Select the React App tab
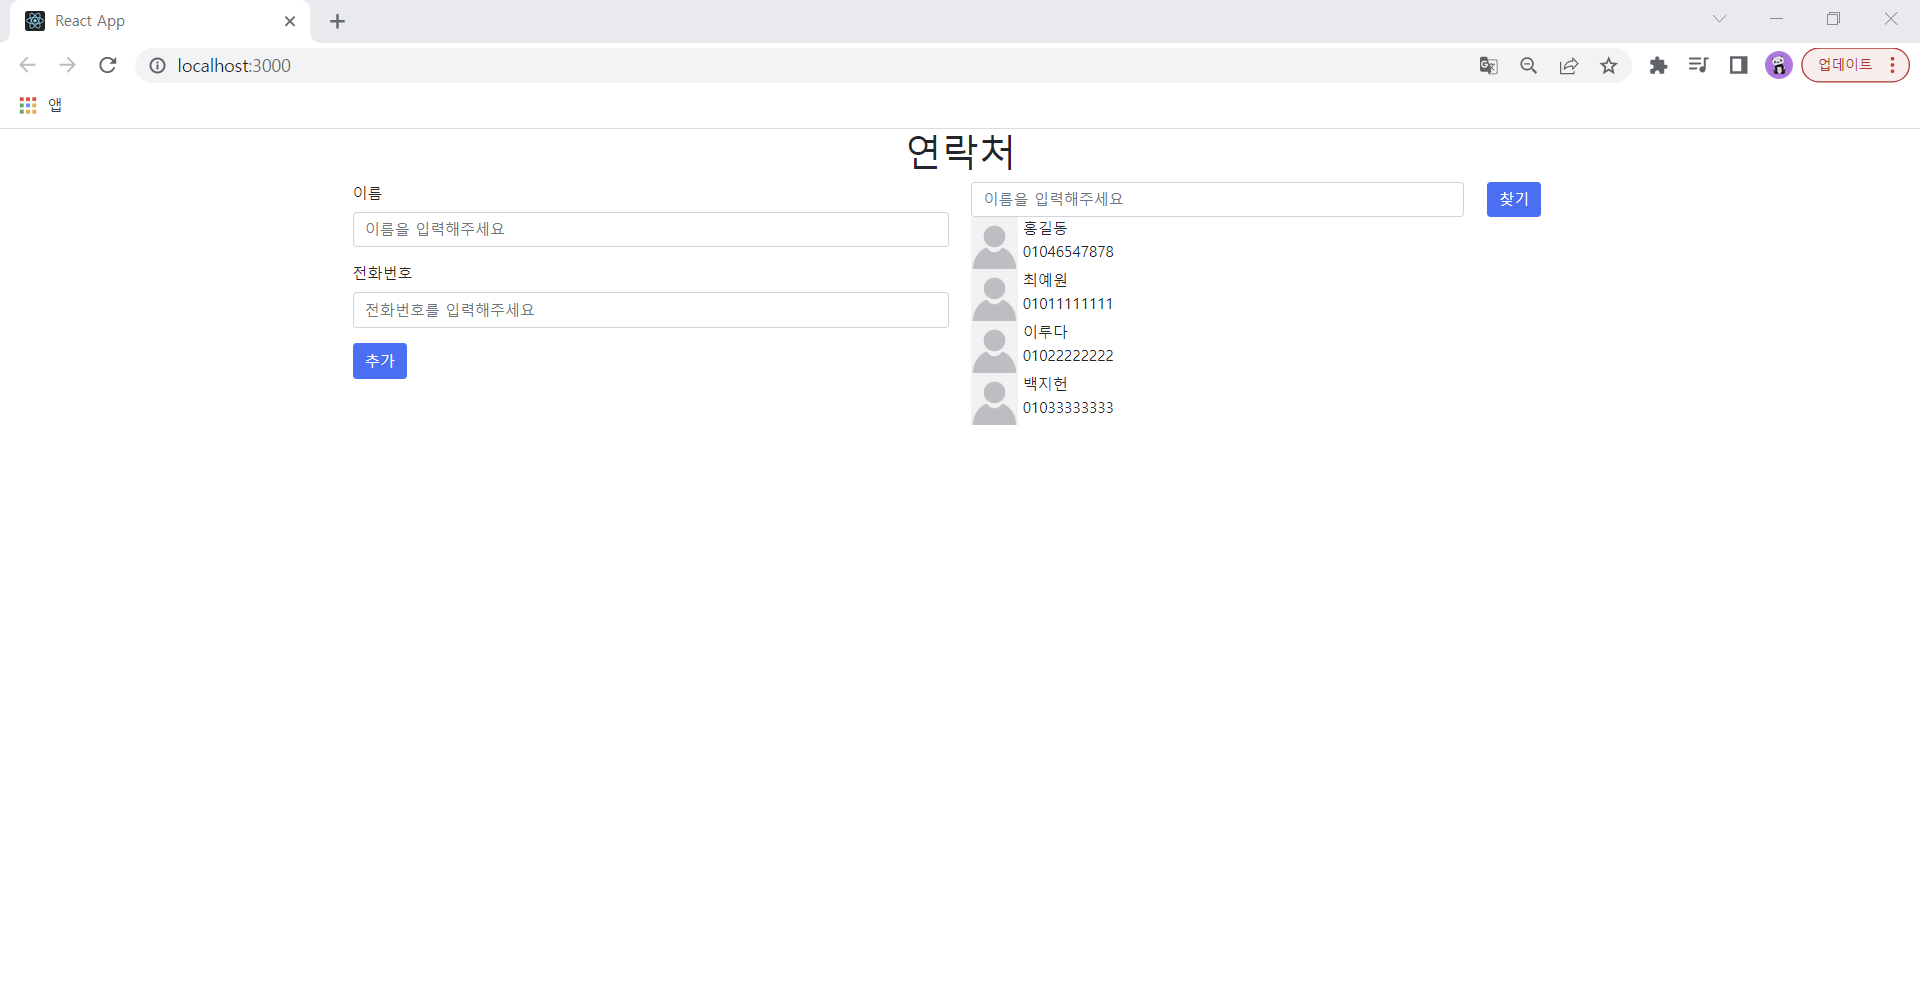Image resolution: width=1920 pixels, height=1008 pixels. pos(160,21)
